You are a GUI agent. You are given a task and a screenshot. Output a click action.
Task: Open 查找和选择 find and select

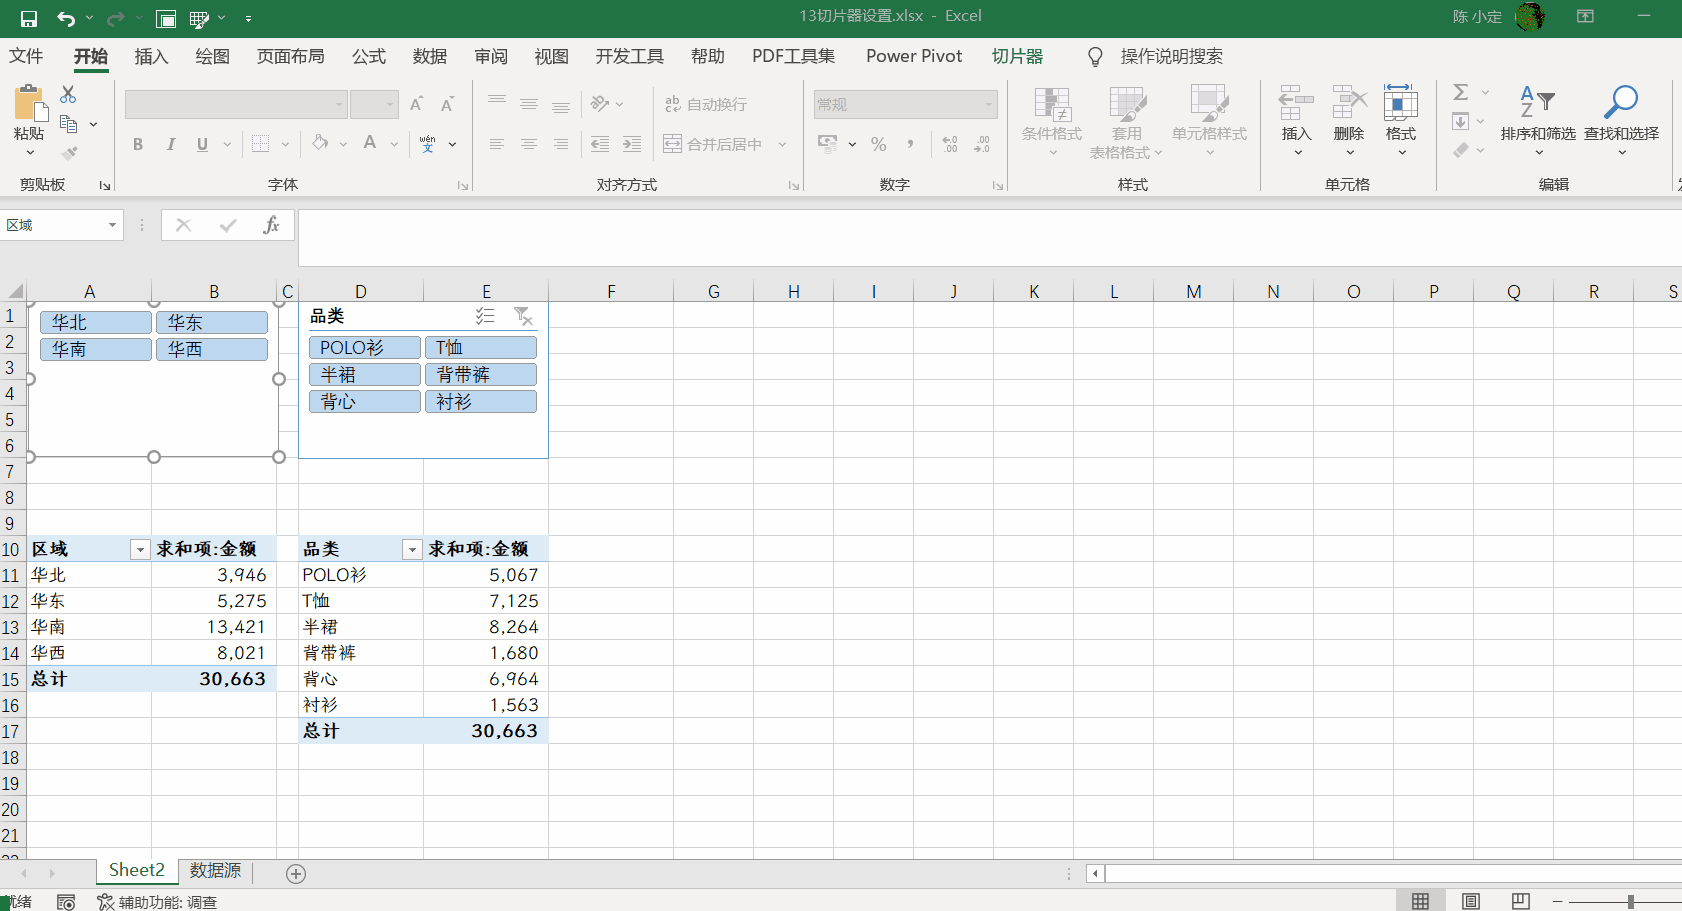[1621, 121]
